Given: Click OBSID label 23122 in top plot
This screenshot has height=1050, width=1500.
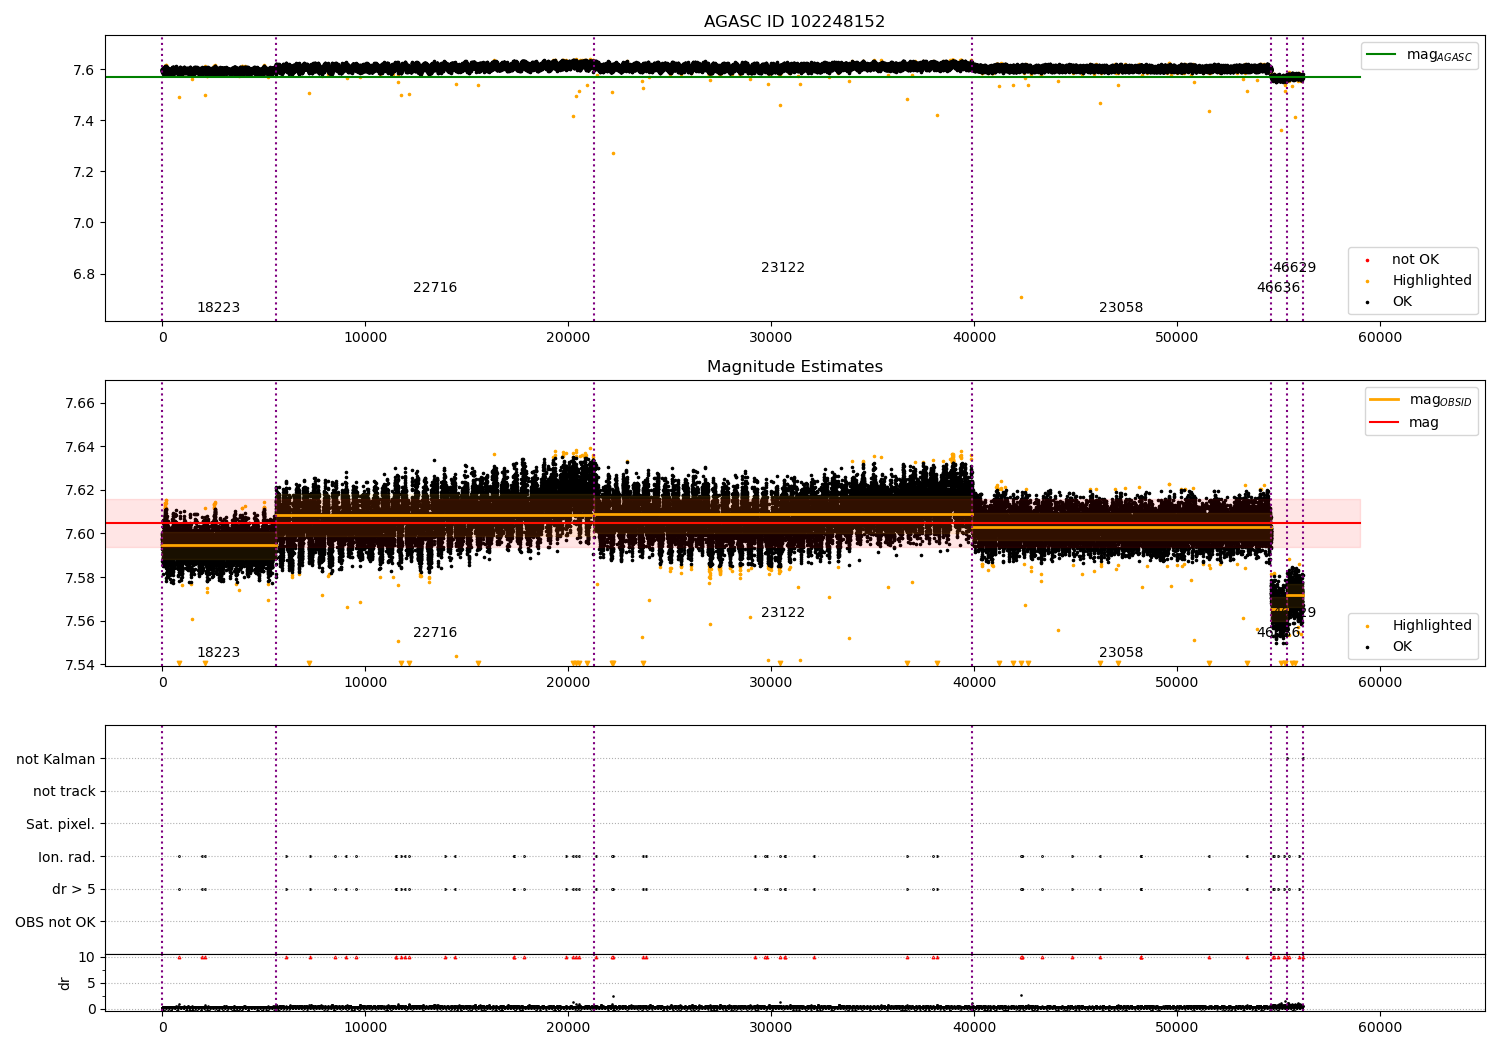Looking at the screenshot, I should pyautogui.click(x=783, y=268).
